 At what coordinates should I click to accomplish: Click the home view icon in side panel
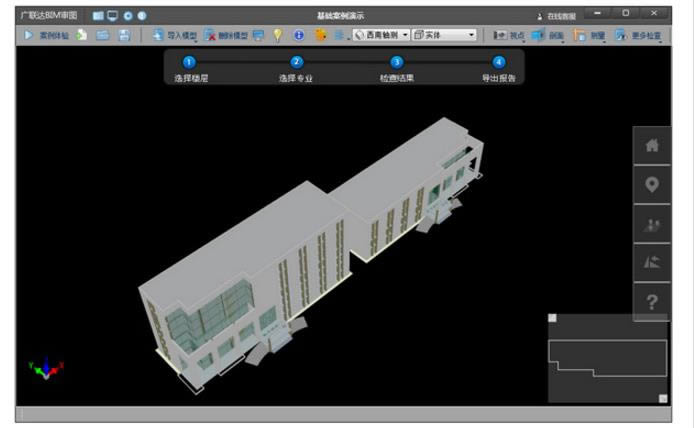pyautogui.click(x=652, y=145)
